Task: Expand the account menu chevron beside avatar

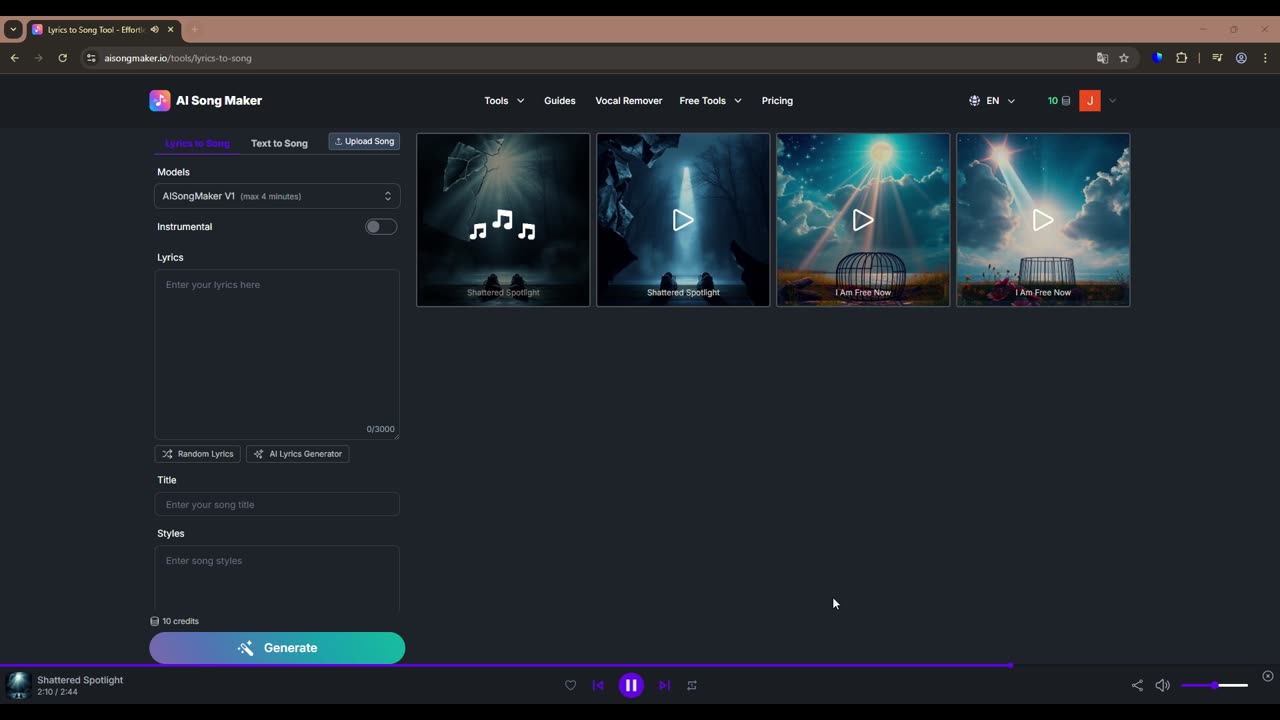Action: (1112, 101)
